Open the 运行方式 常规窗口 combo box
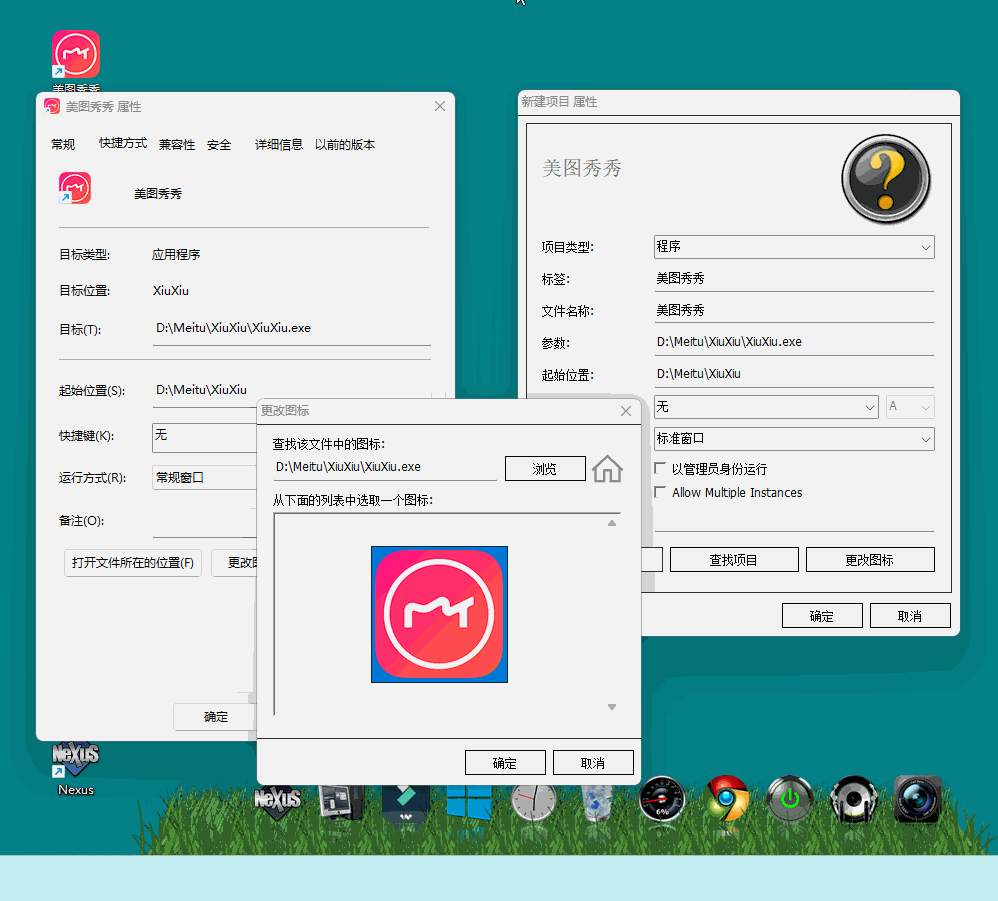 point(205,477)
